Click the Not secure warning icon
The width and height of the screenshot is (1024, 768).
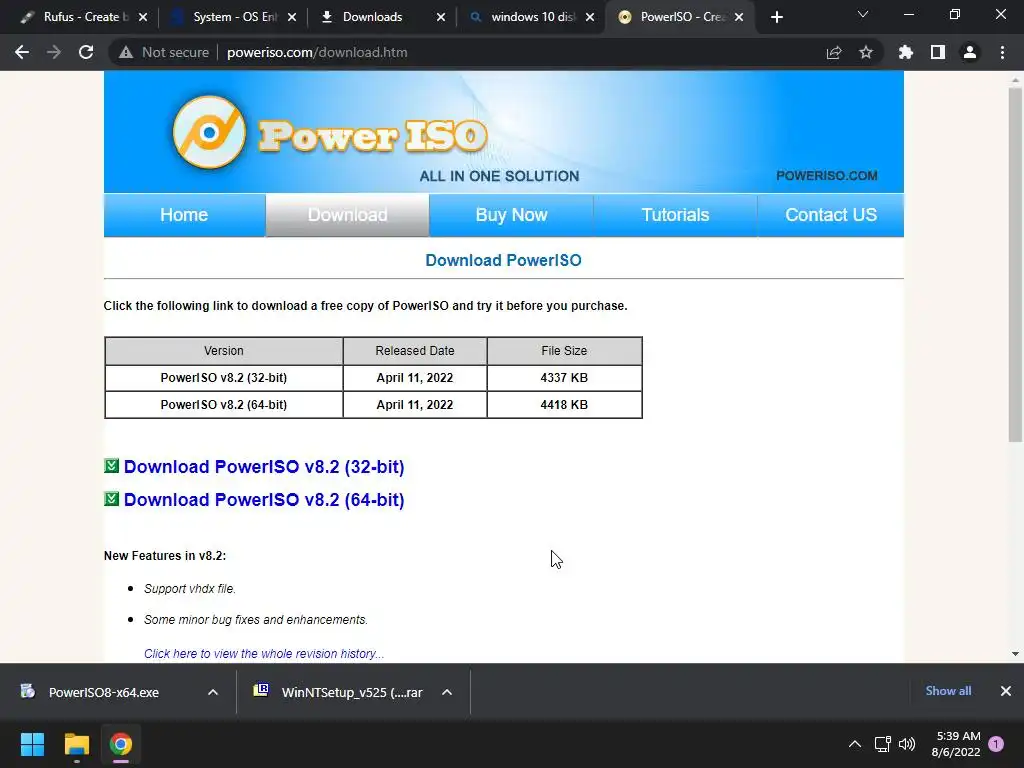[x=126, y=52]
